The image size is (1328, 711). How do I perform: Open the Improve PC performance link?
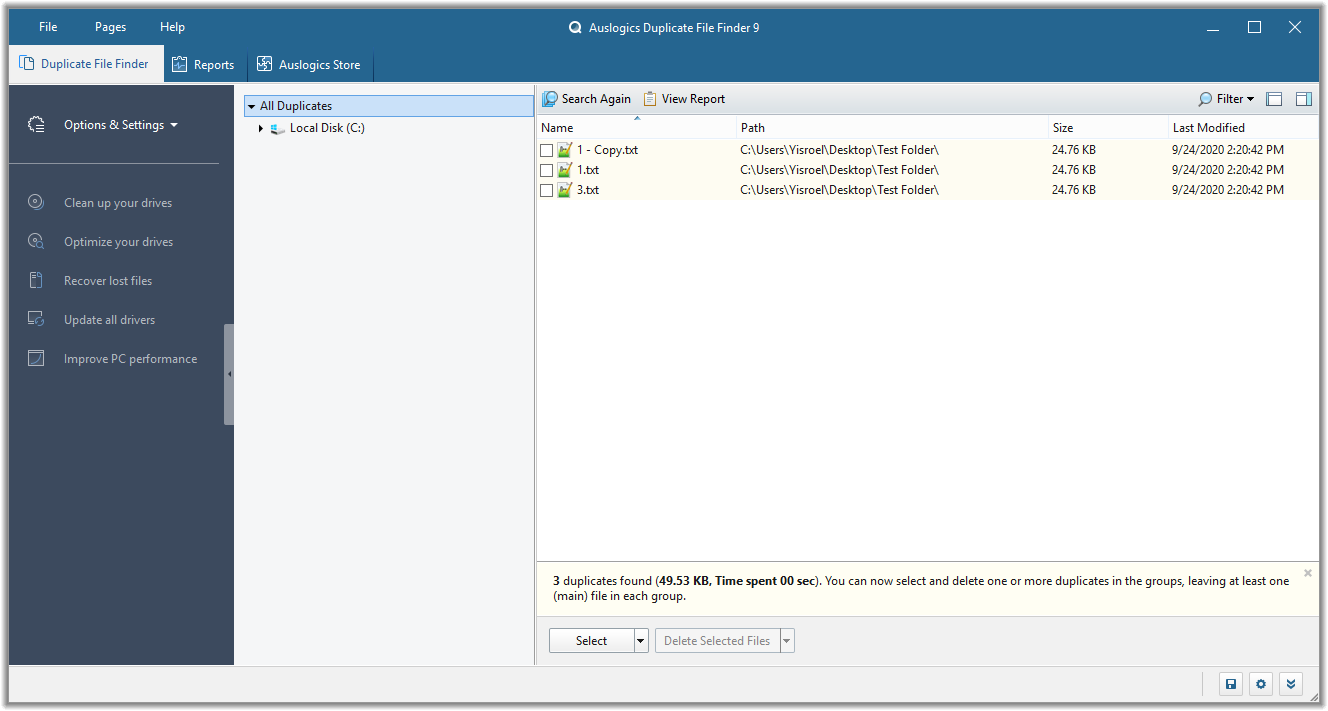(130, 359)
